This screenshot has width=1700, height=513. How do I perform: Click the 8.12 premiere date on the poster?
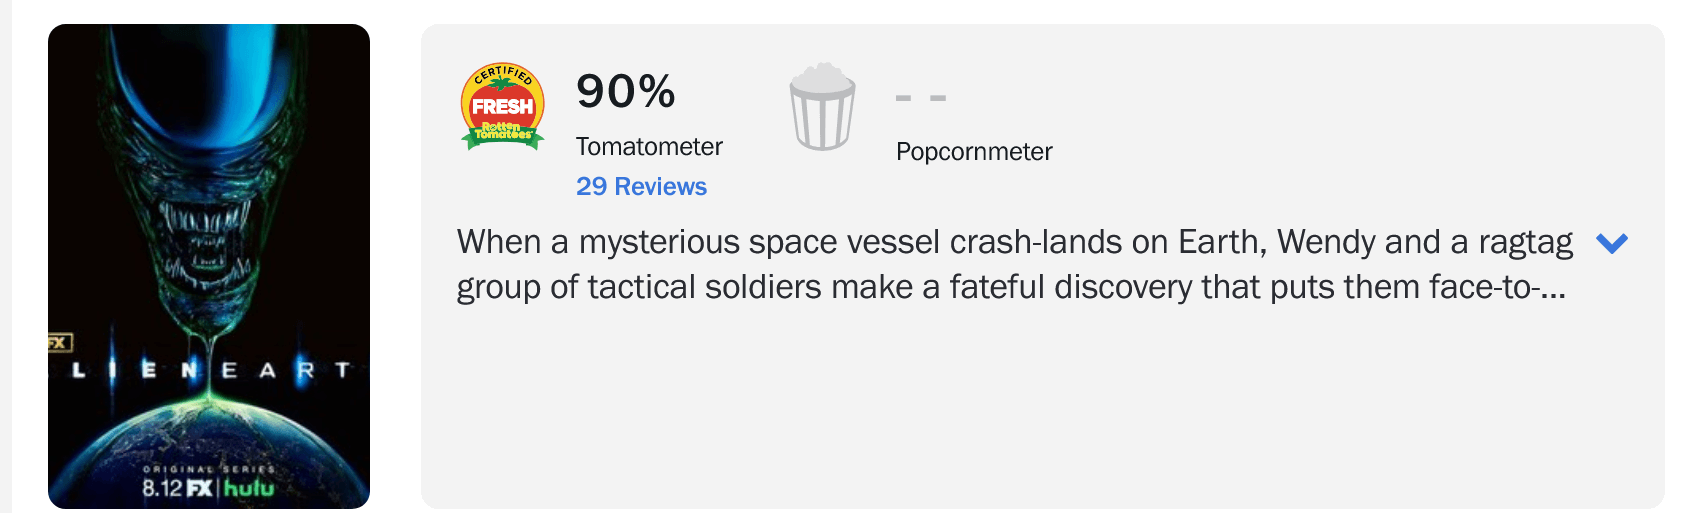click(162, 488)
